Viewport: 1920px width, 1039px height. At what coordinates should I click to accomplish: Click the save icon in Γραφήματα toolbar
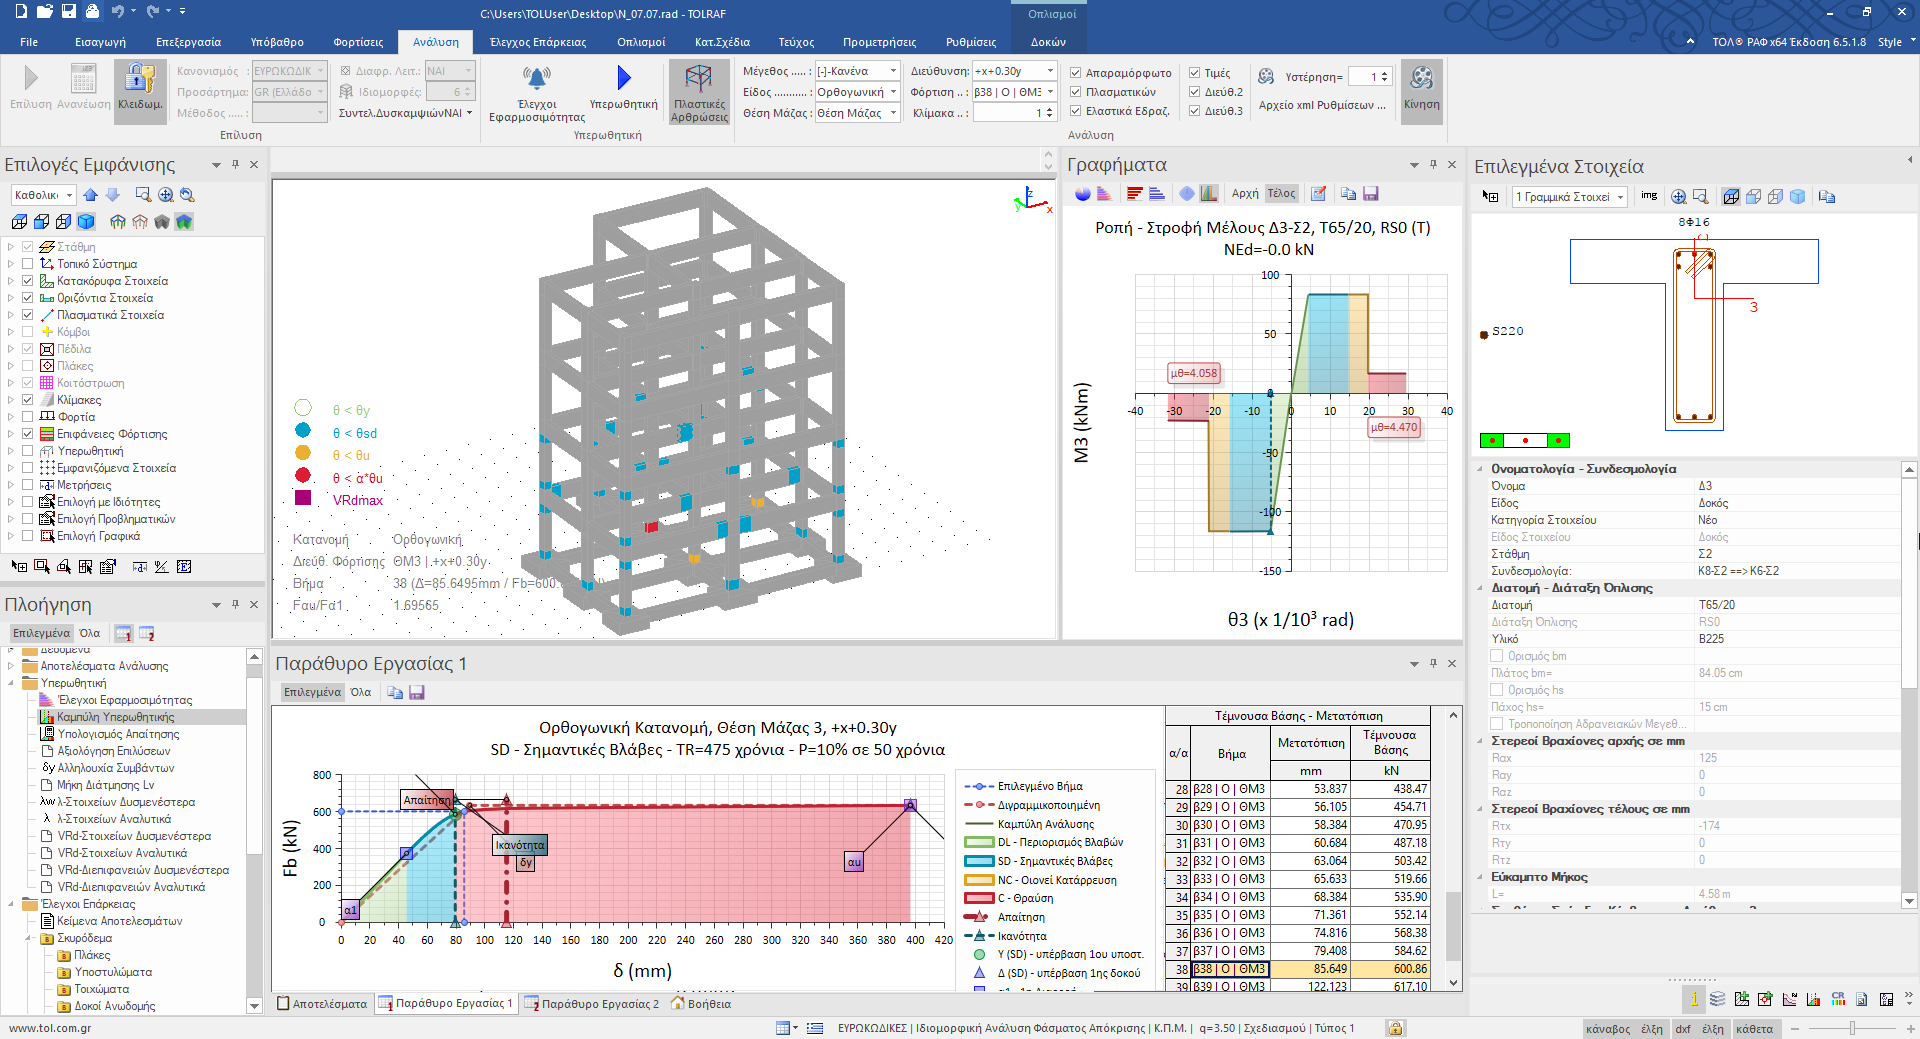[x=1371, y=194]
